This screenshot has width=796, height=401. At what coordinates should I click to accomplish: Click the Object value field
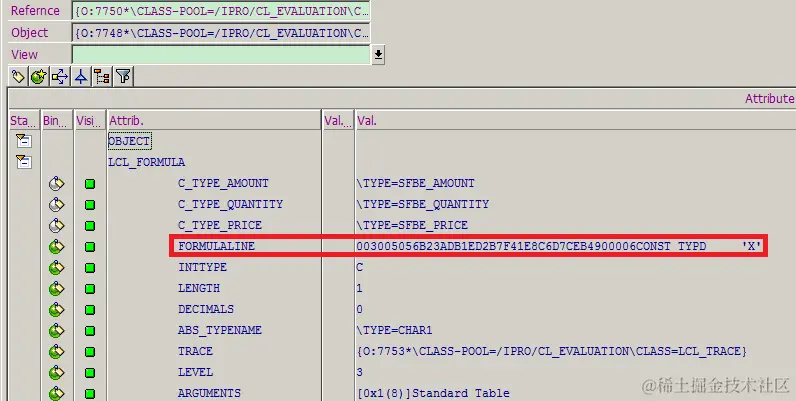point(221,33)
